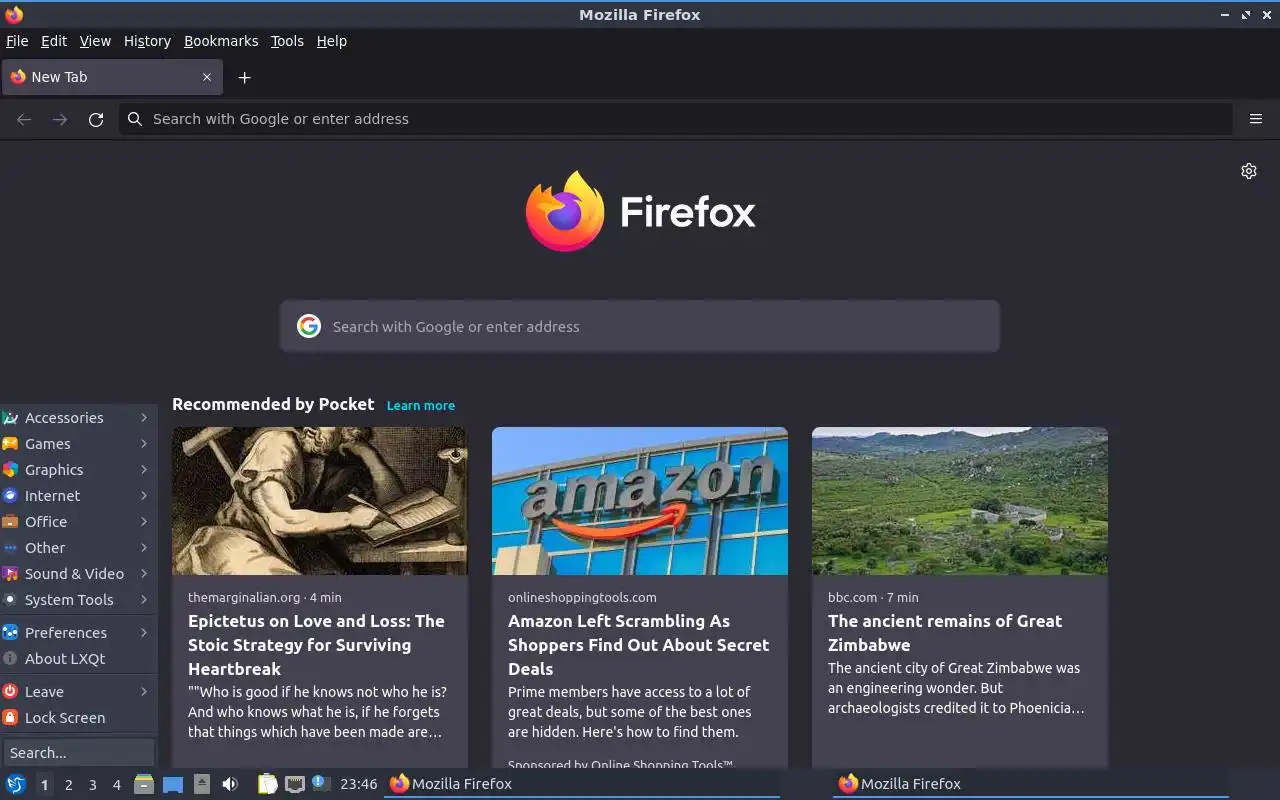This screenshot has width=1280, height=800.
Task: Click Lock Screen menu entry
Action: (x=78, y=718)
